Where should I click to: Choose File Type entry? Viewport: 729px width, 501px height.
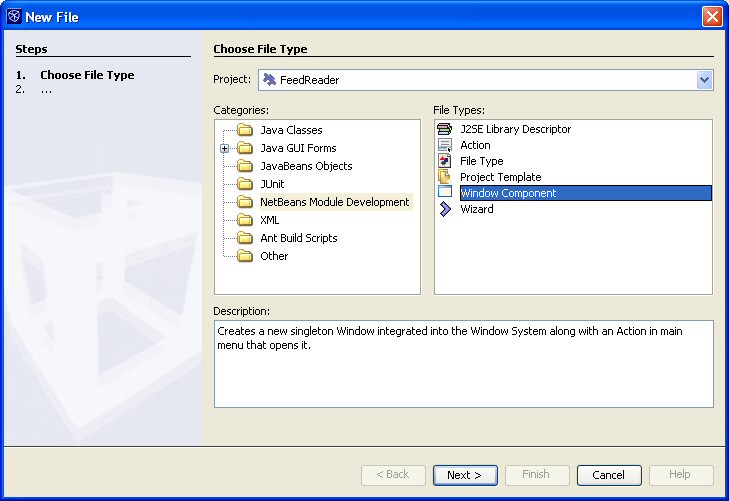point(482,161)
